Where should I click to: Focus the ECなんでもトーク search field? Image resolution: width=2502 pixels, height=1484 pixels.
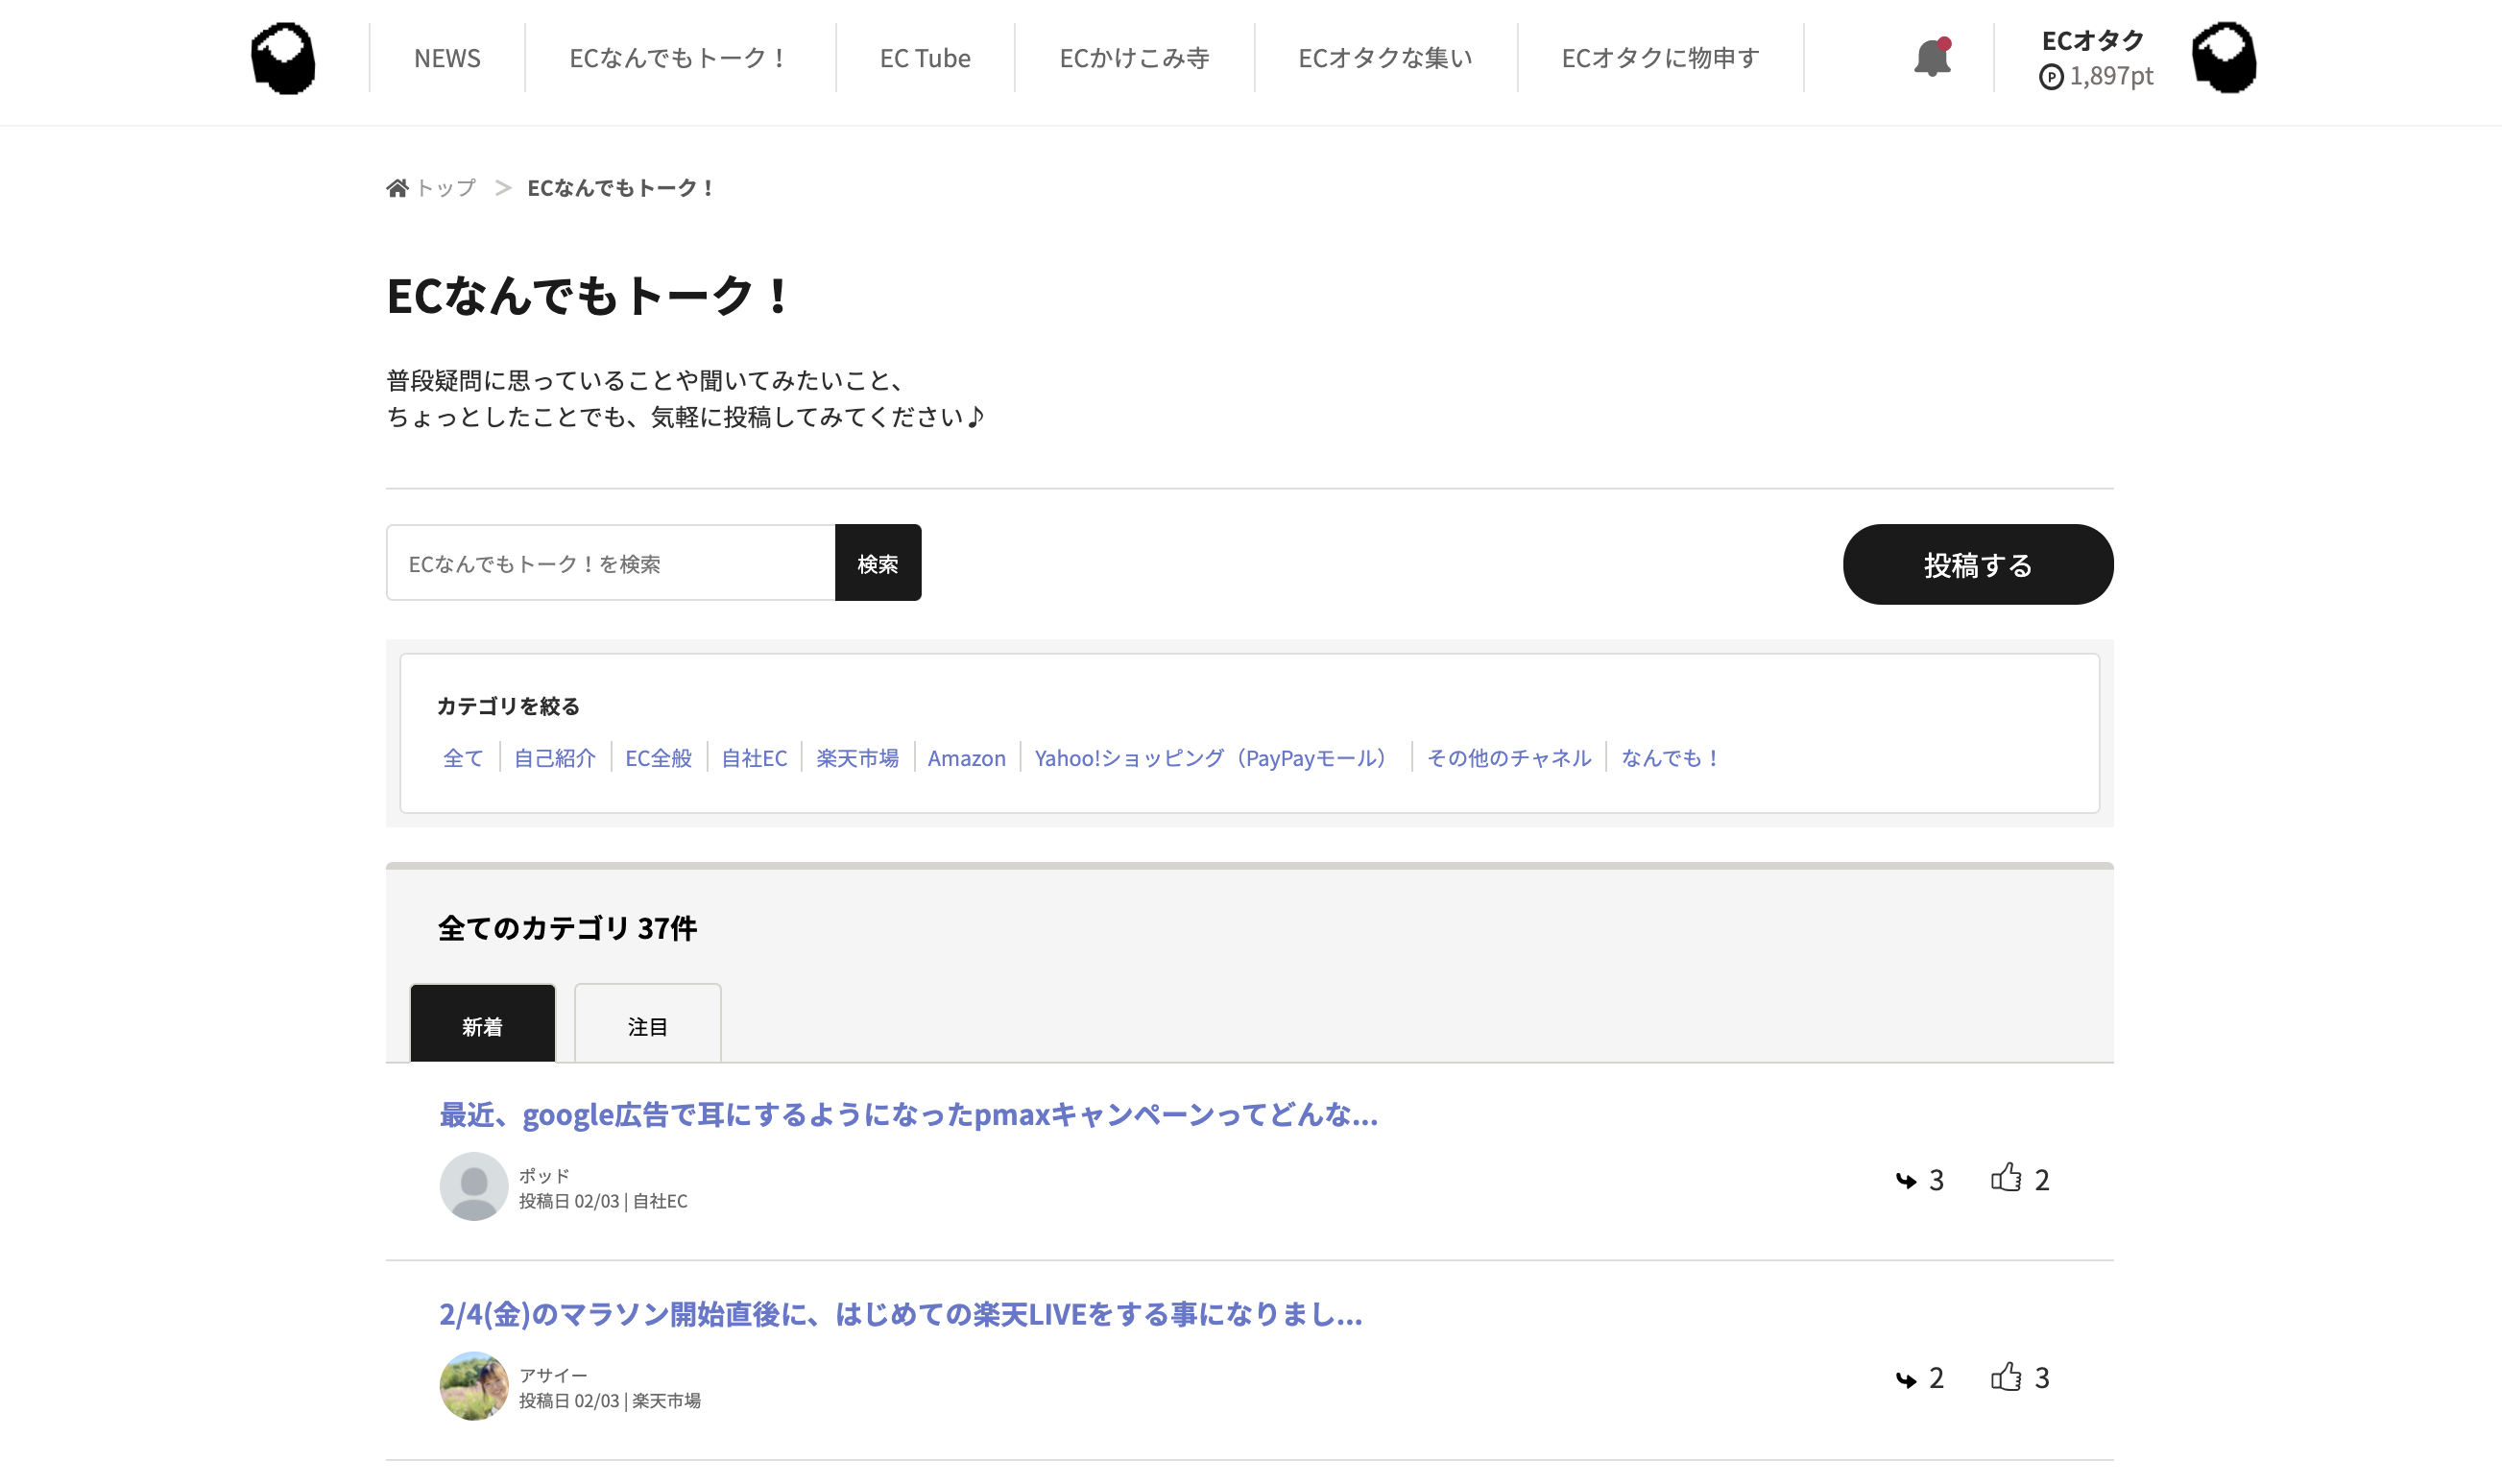[x=610, y=564]
